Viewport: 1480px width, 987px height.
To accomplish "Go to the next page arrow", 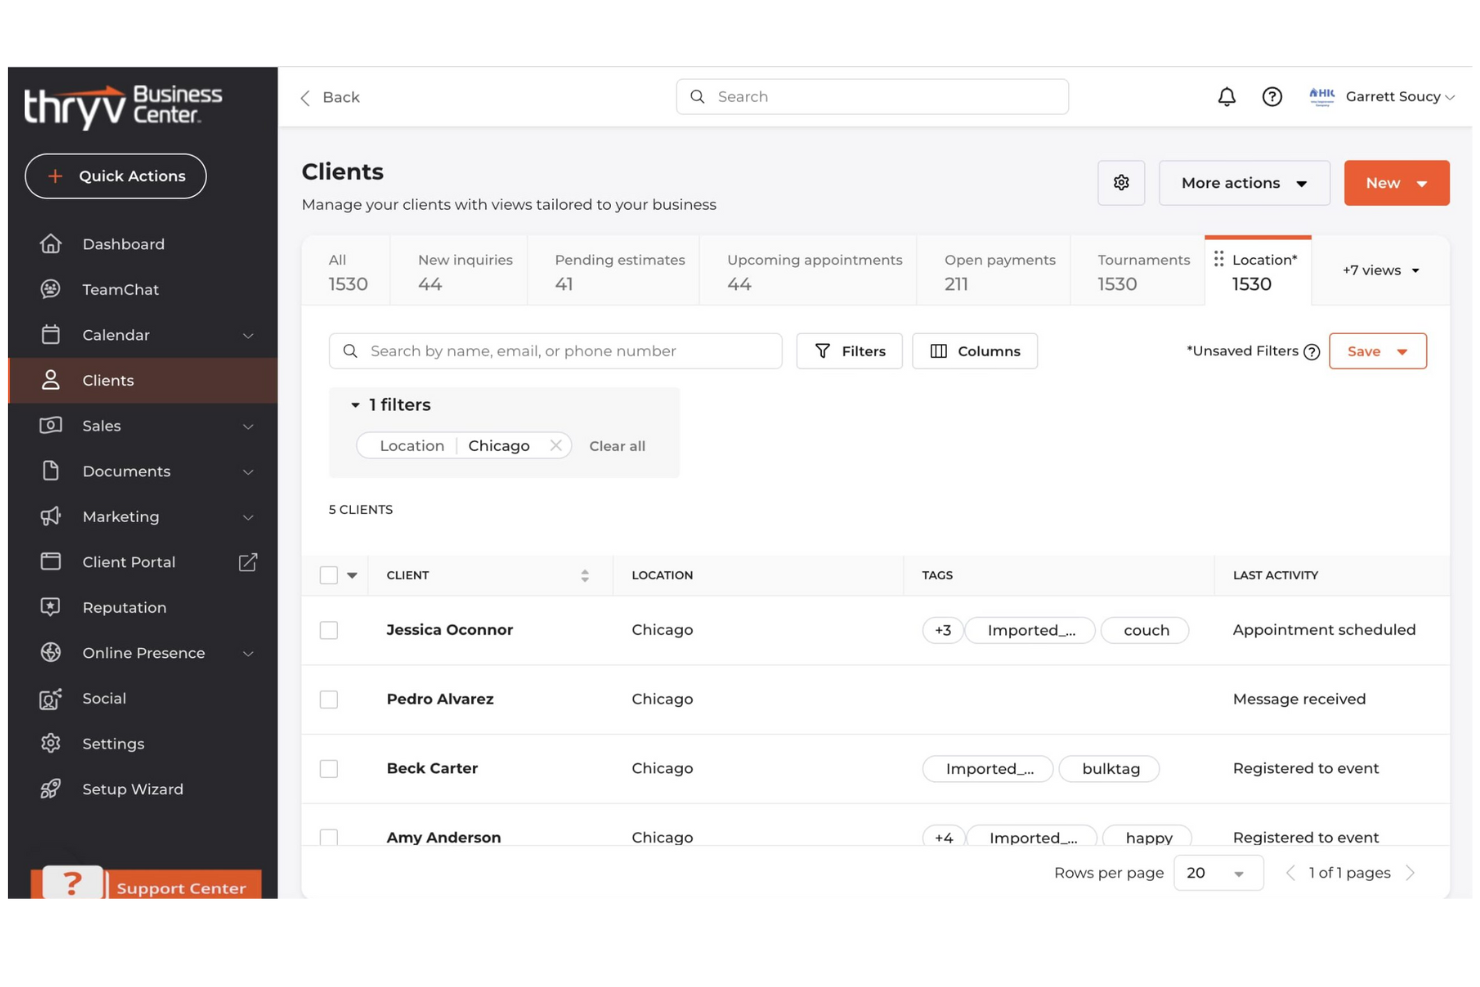I will (x=1410, y=873).
